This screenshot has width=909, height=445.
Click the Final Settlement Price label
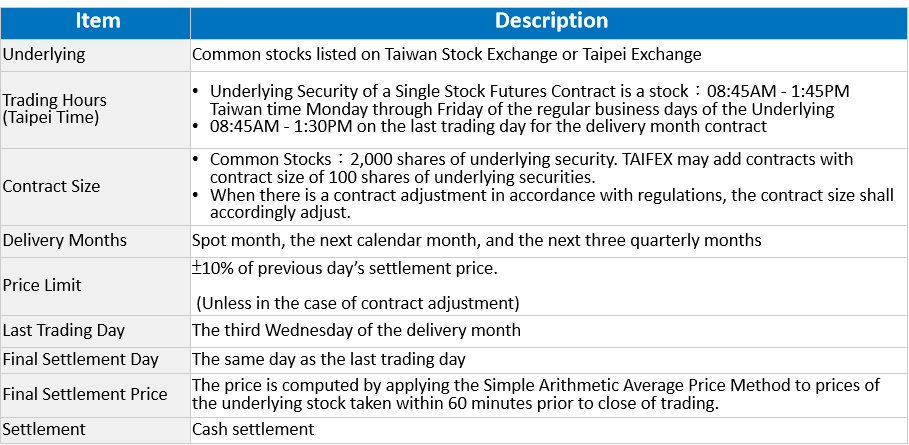85,395
